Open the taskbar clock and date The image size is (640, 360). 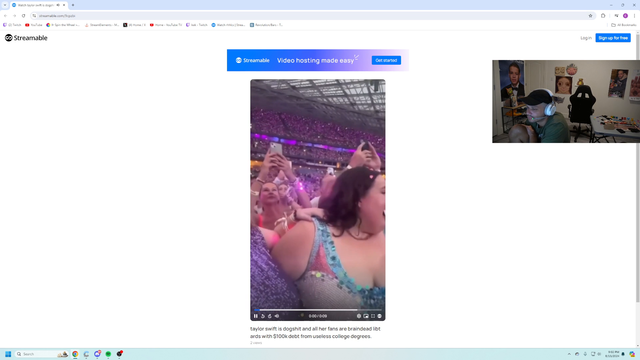613,354
